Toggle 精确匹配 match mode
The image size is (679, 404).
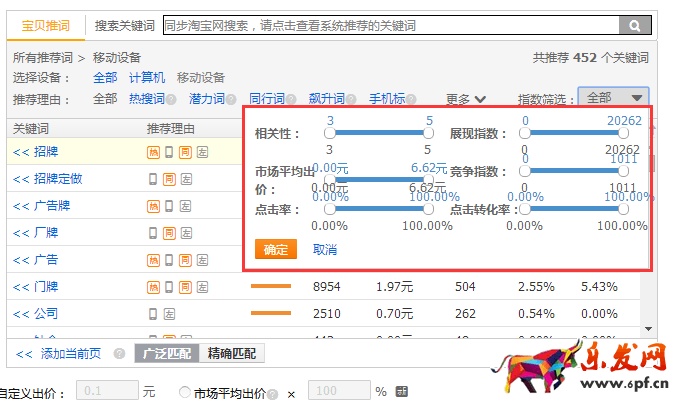(x=231, y=354)
